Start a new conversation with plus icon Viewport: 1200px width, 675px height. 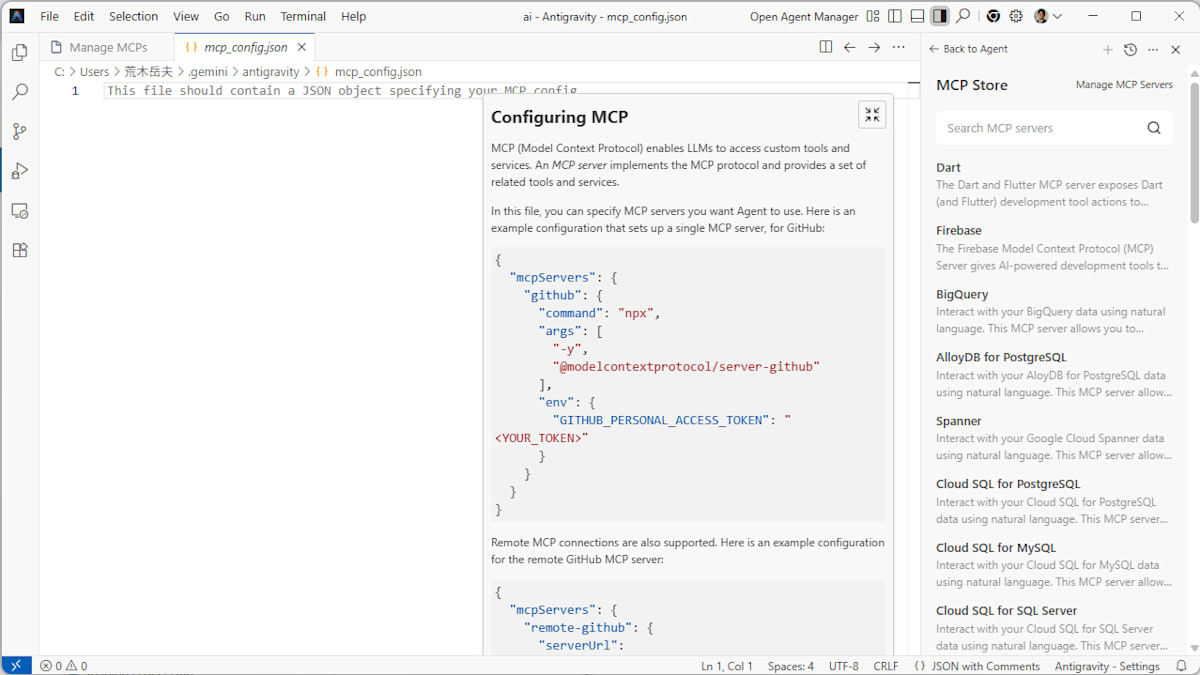pos(1107,49)
